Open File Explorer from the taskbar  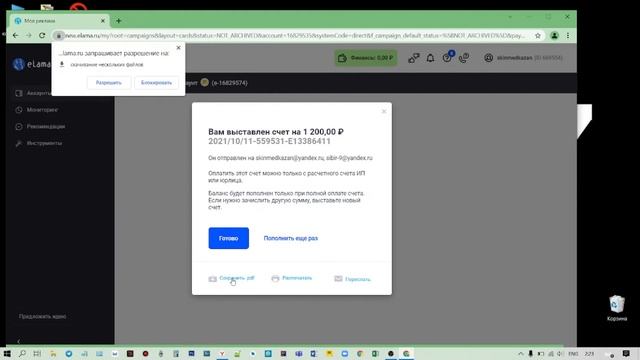[53, 353]
